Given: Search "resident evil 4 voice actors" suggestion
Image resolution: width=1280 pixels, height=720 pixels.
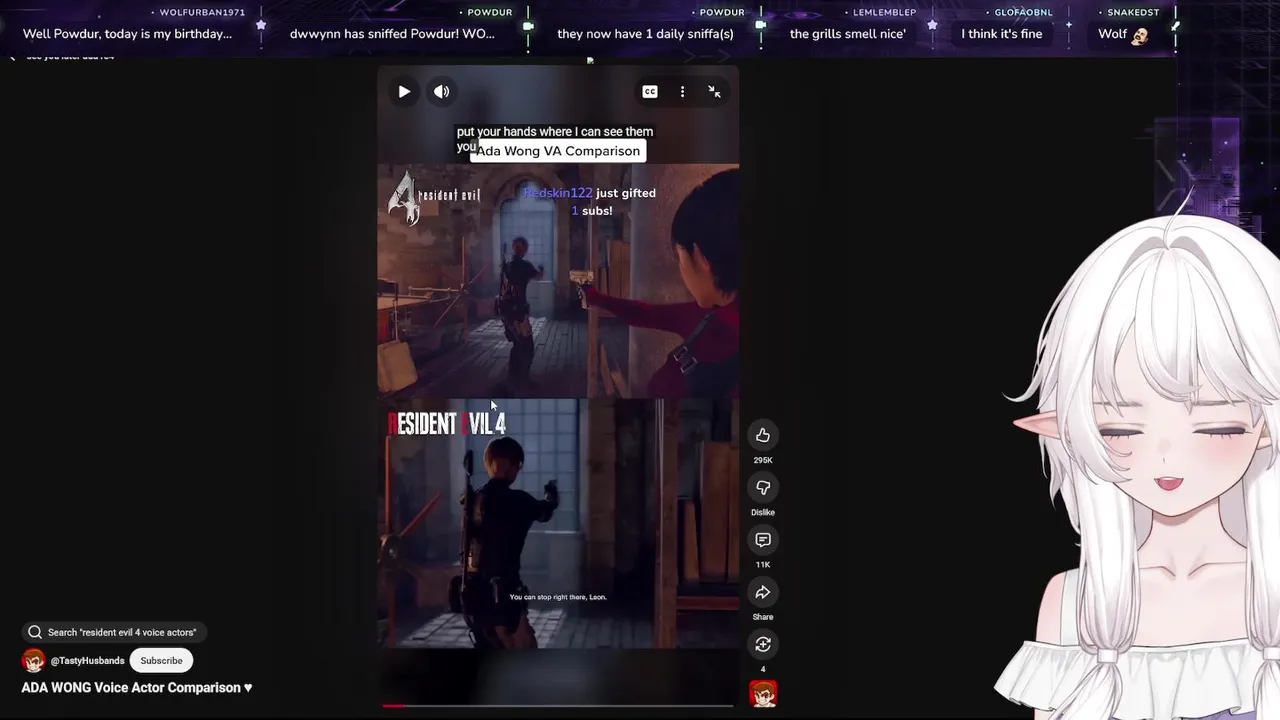Looking at the screenshot, I should coord(114,632).
